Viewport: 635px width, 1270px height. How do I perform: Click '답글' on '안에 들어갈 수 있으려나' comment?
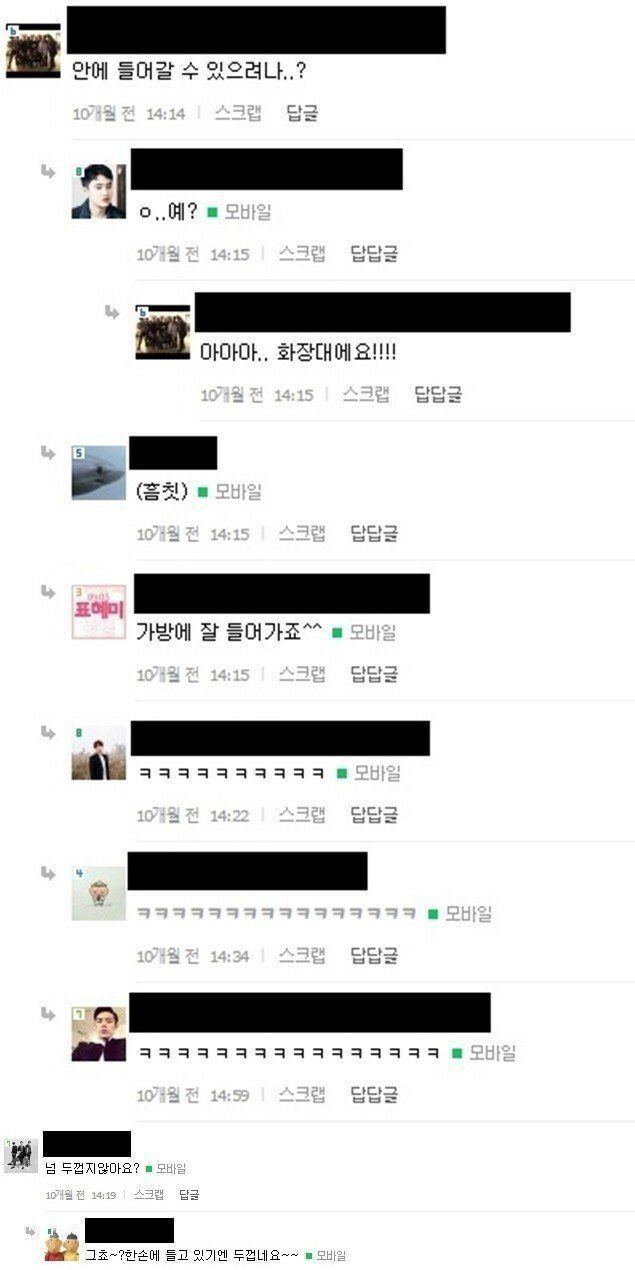coord(302,113)
